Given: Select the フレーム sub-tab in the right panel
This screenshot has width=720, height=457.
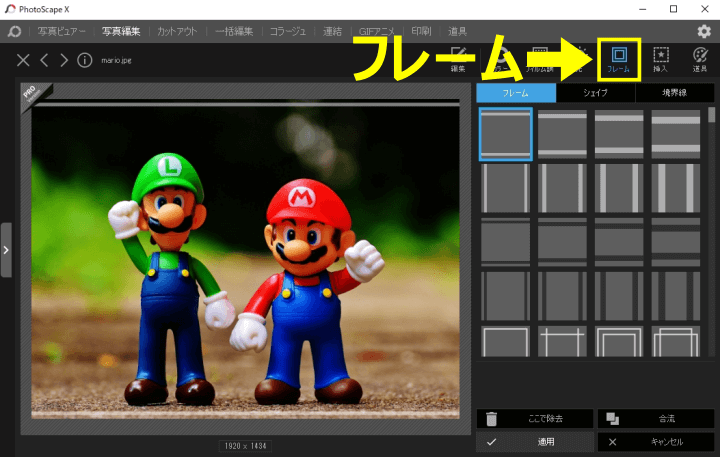Looking at the screenshot, I should (516, 93).
